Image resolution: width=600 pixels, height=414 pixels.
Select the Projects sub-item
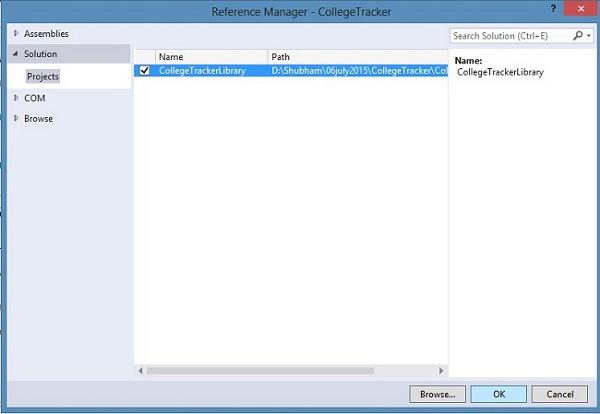pos(43,77)
